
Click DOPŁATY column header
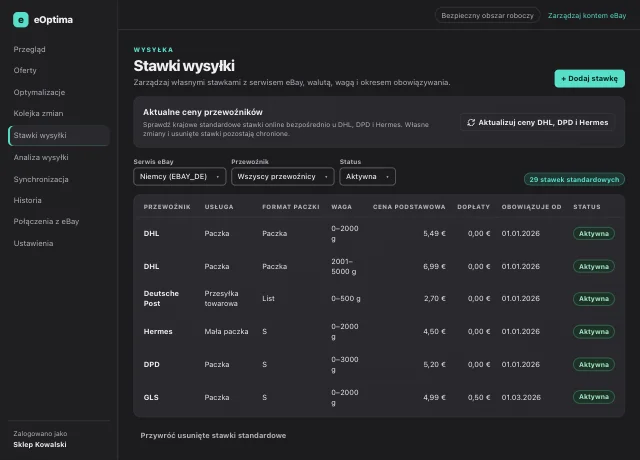click(473, 207)
